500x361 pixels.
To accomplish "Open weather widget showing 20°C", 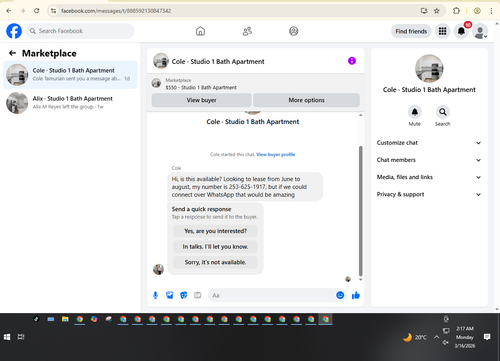I will (415, 337).
